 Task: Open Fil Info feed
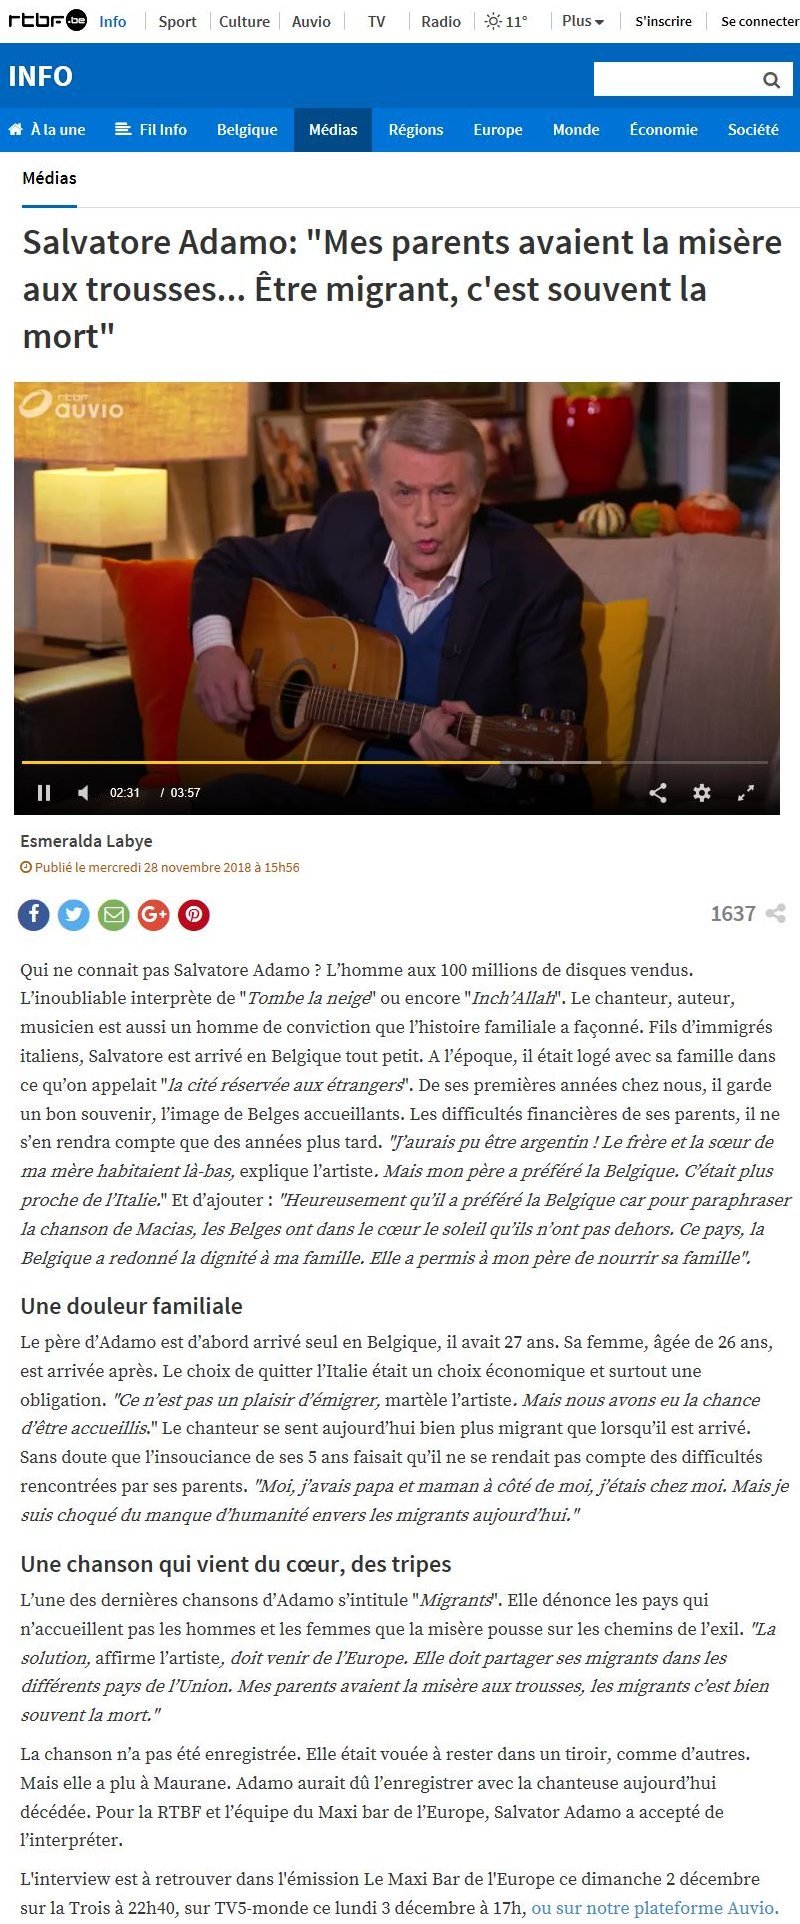151,130
